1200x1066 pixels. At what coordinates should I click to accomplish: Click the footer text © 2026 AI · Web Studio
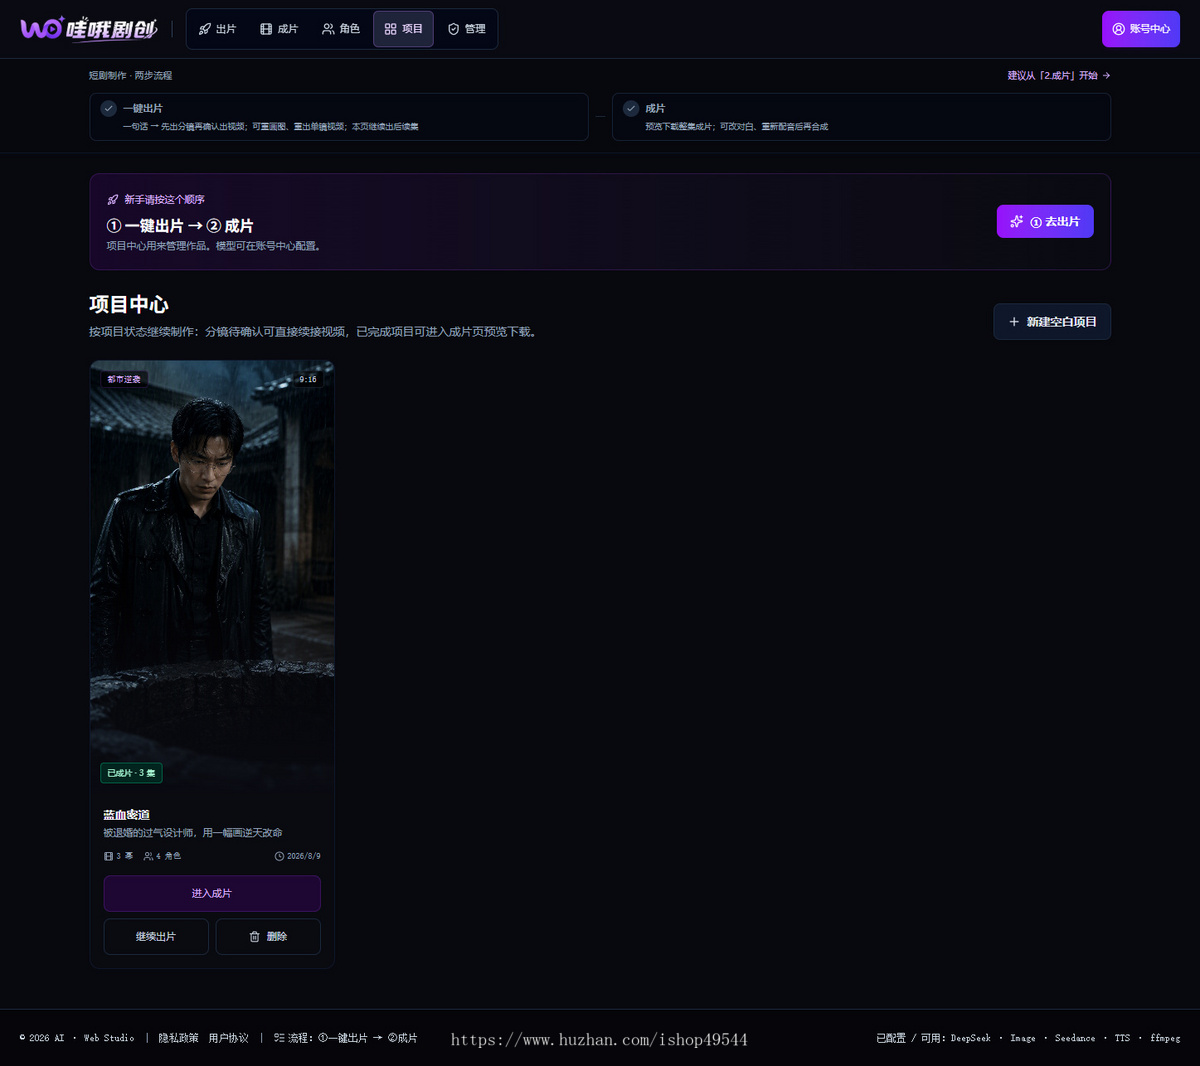[x=77, y=1038]
